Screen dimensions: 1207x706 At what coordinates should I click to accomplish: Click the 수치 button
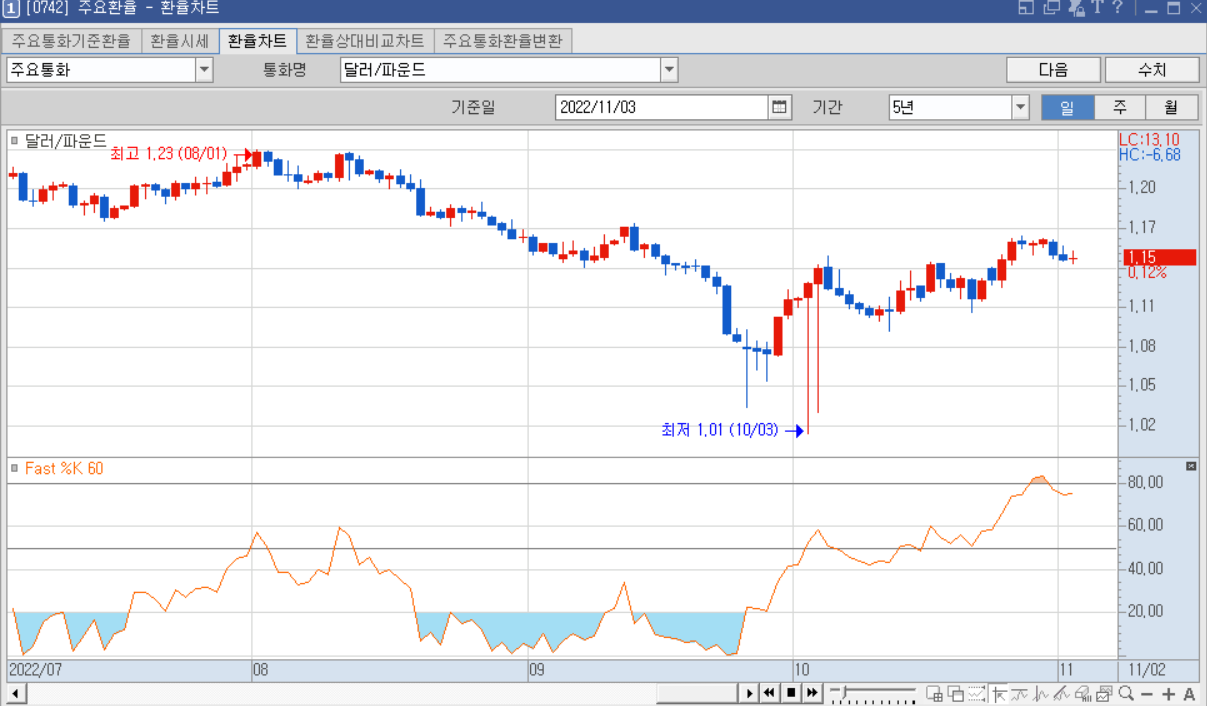(1152, 70)
